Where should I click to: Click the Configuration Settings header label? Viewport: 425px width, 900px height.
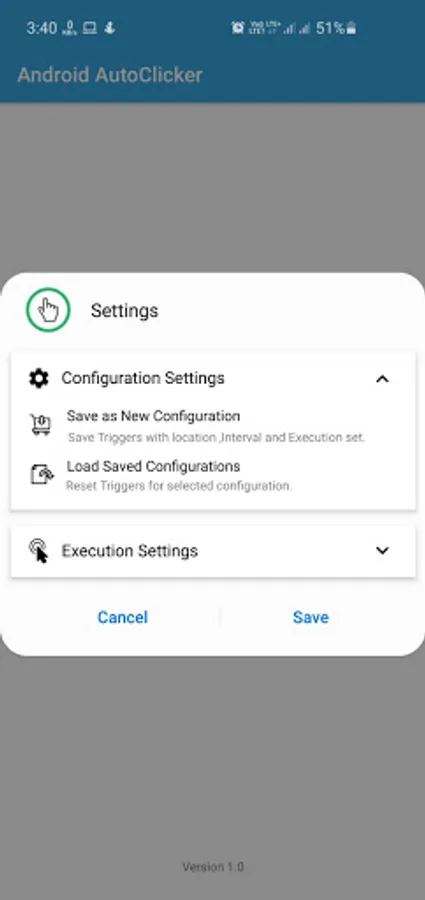(x=143, y=378)
